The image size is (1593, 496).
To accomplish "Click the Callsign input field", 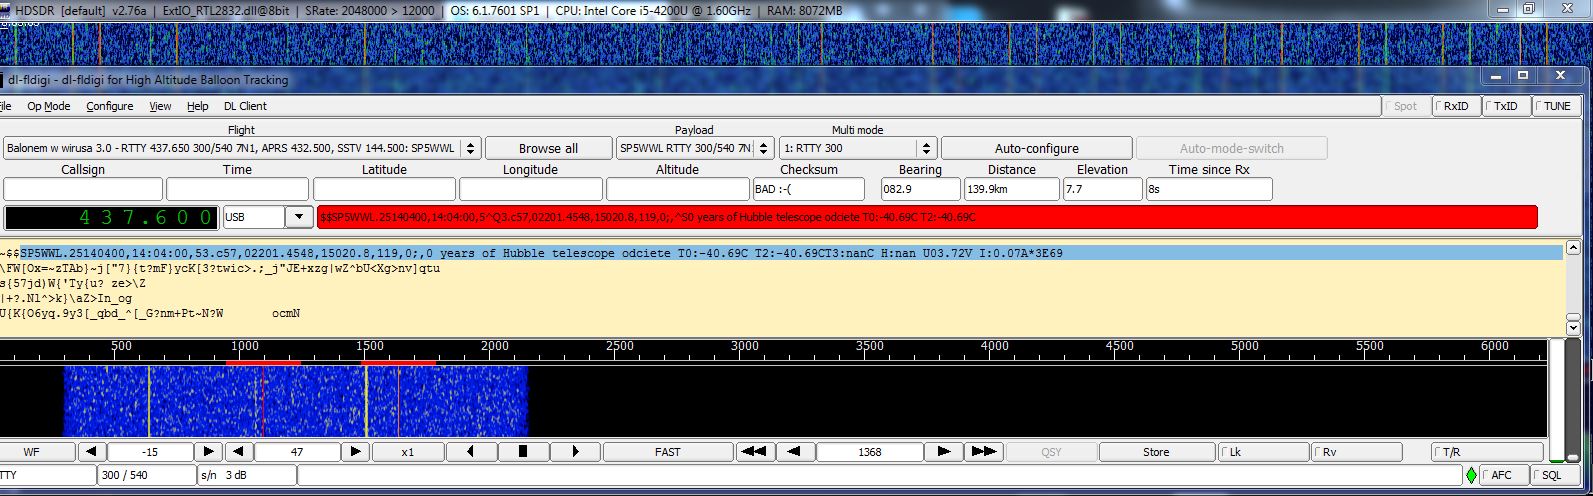I will click(x=83, y=188).
